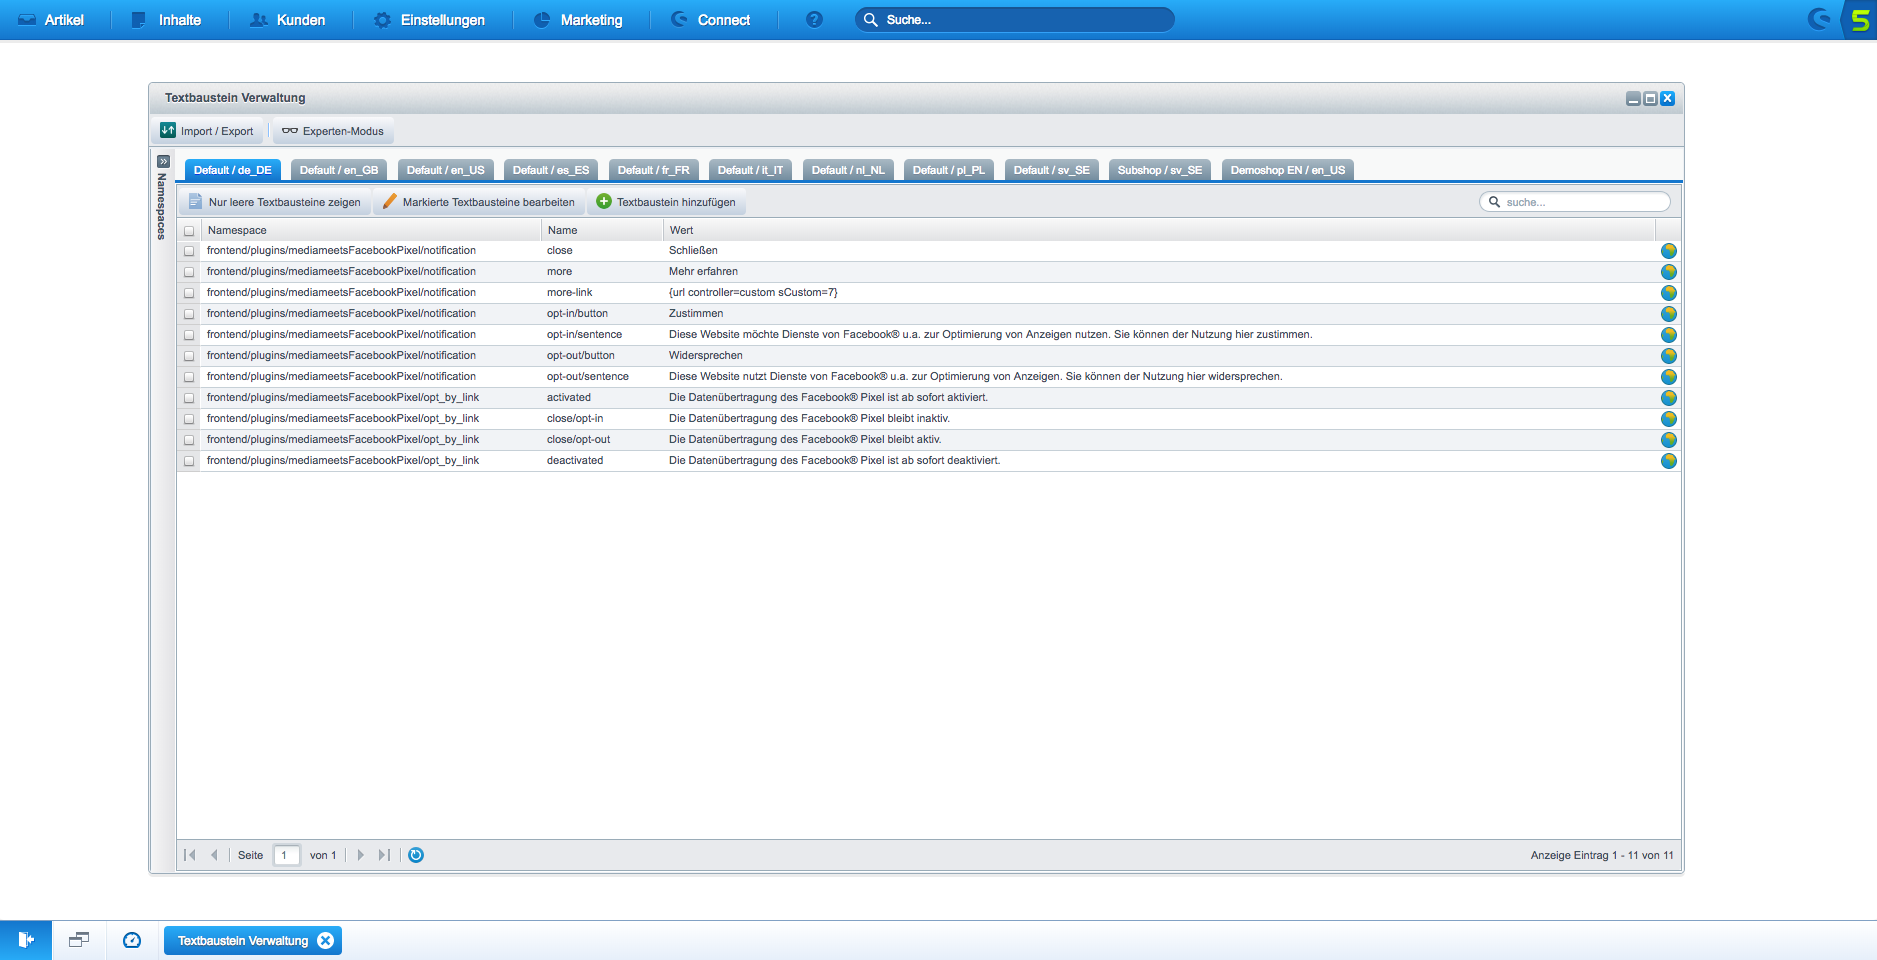Check the 'close' snippet row checkbox
This screenshot has width=1877, height=960.
click(189, 251)
